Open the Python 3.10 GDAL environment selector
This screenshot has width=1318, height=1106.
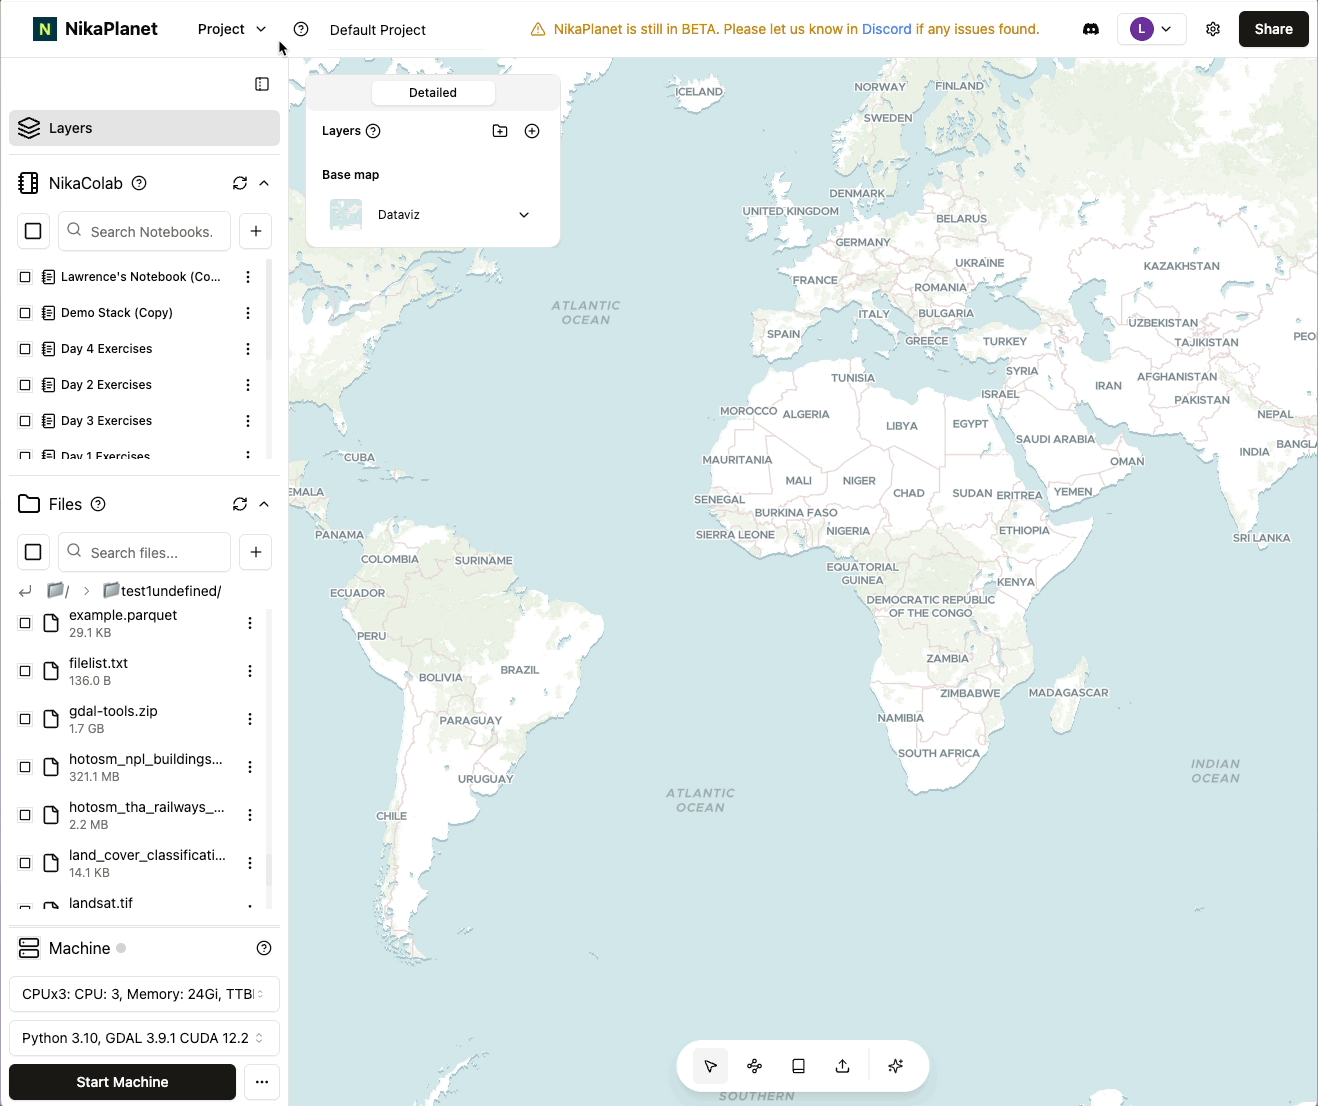[x=144, y=1038]
